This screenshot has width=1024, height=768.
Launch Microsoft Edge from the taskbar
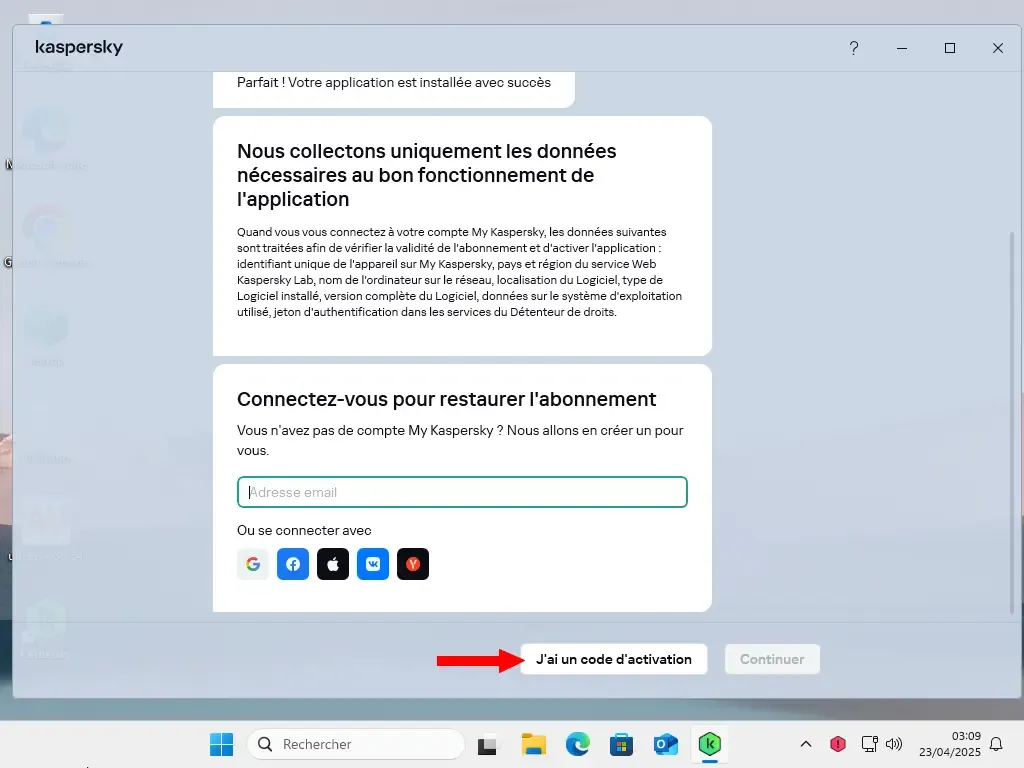pyautogui.click(x=577, y=744)
